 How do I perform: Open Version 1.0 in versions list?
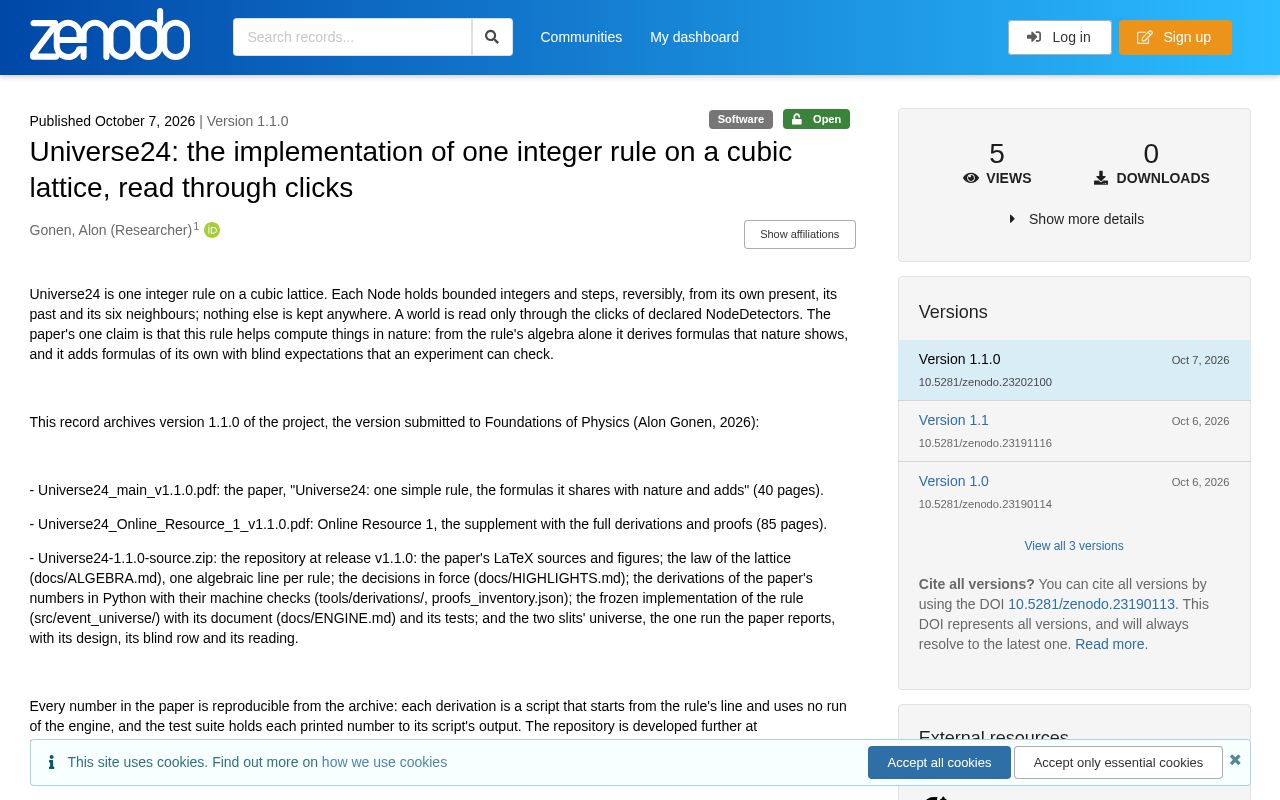point(953,481)
